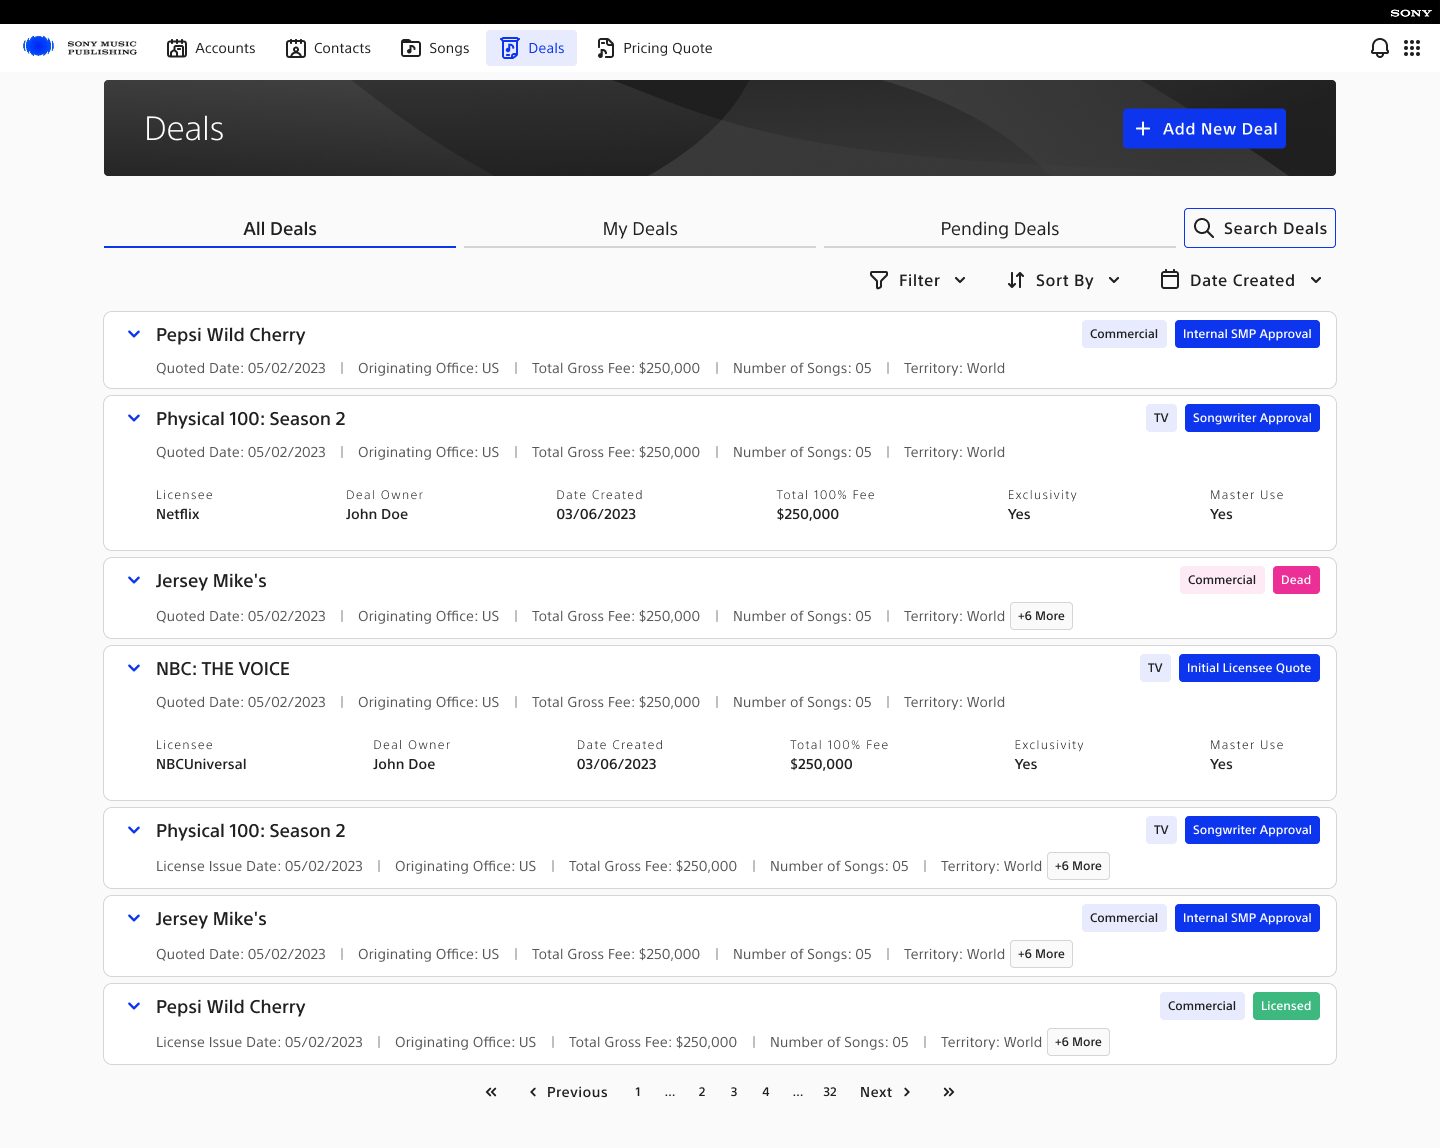Viewport: 1440px width, 1148px height.
Task: Go to page 32
Action: [x=830, y=1092]
